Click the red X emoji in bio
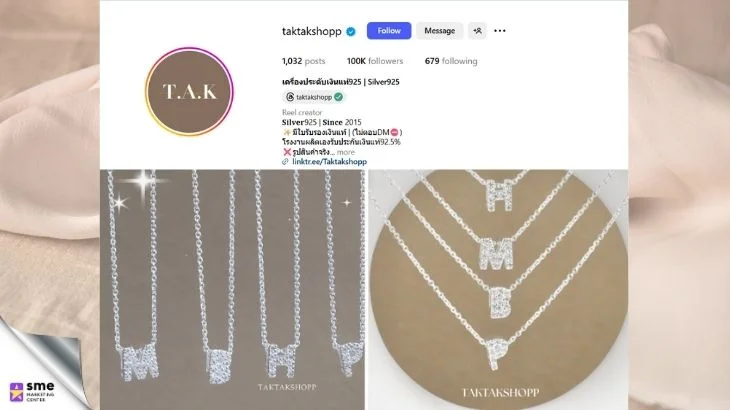Viewport: 730px width, 410px height. [x=287, y=152]
